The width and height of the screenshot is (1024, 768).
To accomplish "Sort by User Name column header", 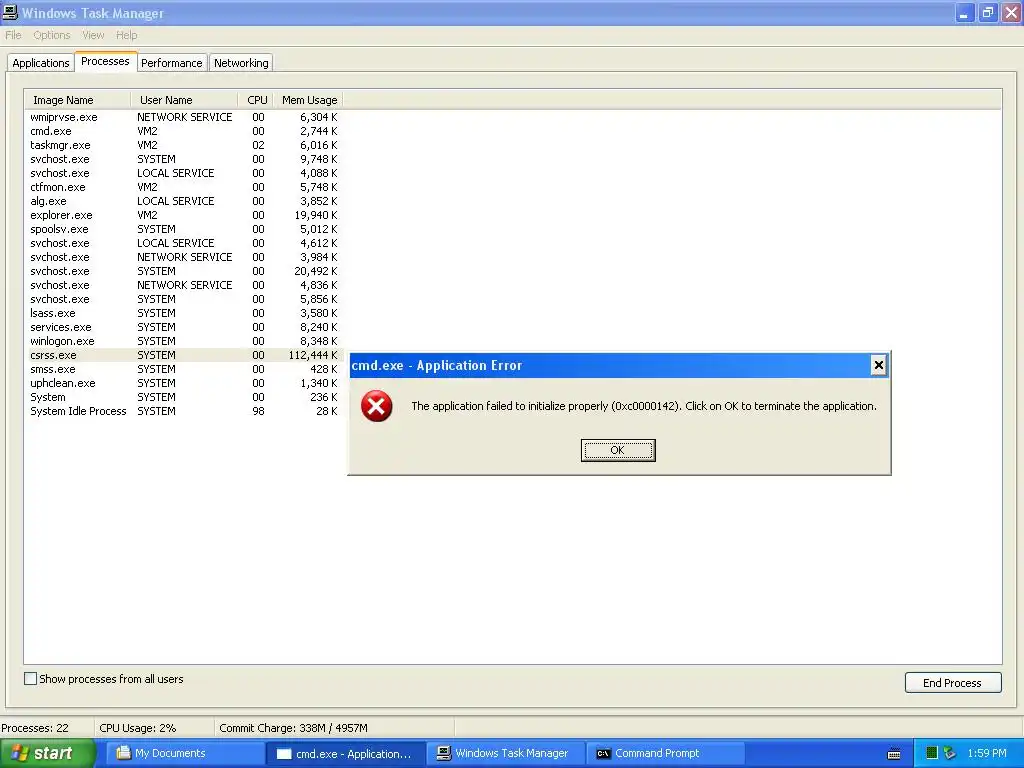I will (184, 100).
